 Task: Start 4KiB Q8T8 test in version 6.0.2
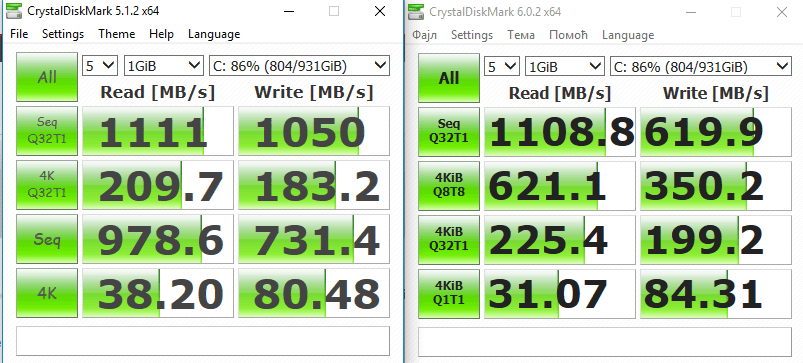(x=449, y=186)
